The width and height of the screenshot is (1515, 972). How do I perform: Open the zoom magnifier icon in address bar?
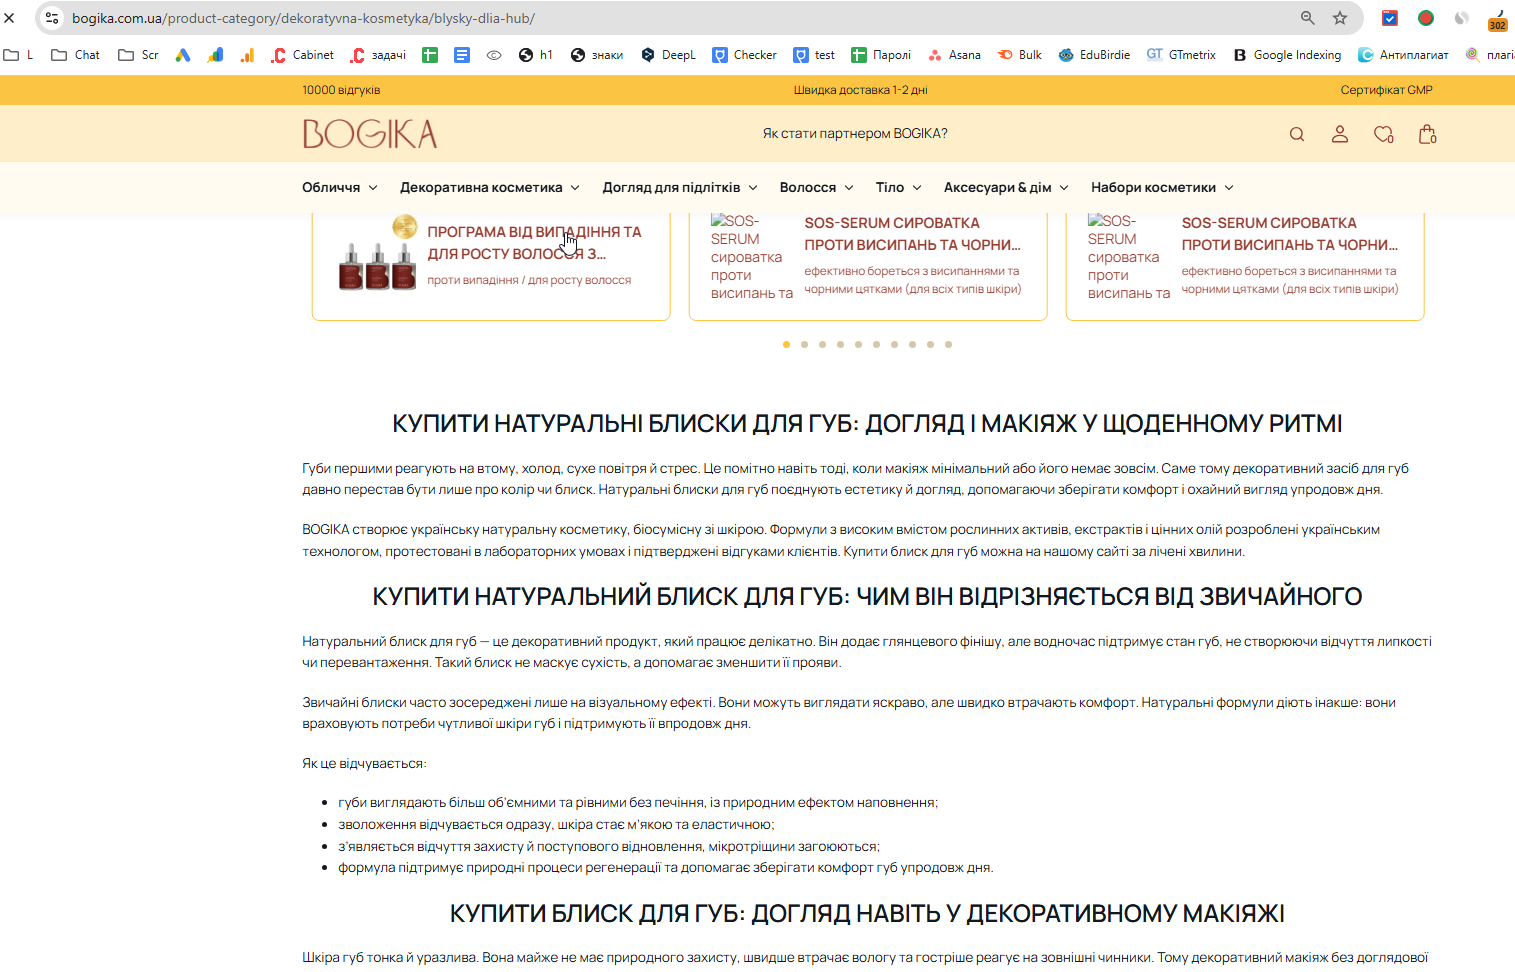click(x=1307, y=18)
